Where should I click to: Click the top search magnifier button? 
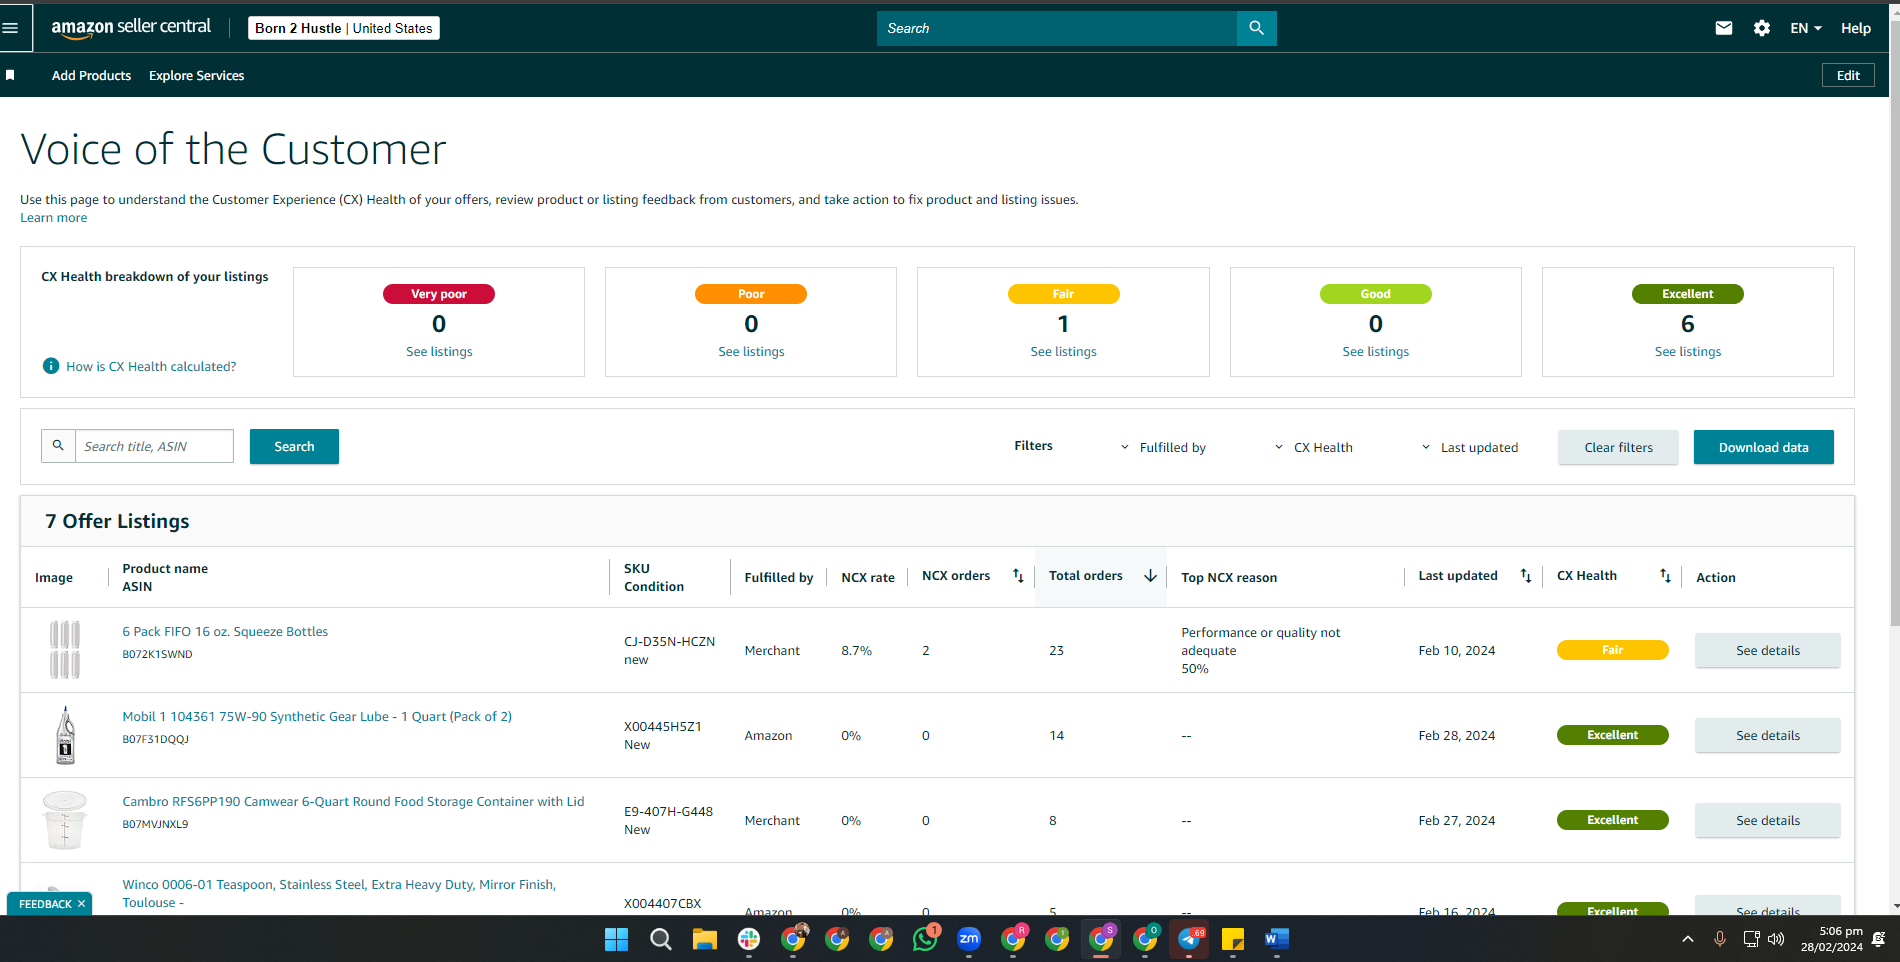click(1256, 28)
